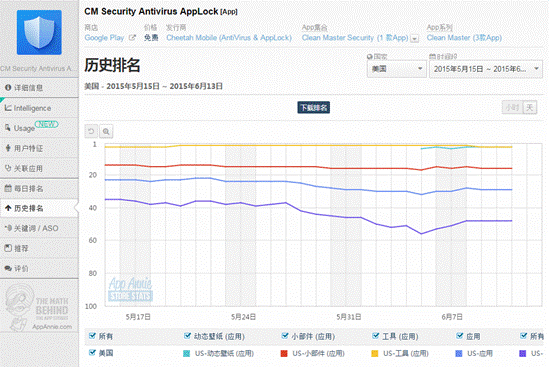Click the 5月17日 x-axis label

coord(138,317)
